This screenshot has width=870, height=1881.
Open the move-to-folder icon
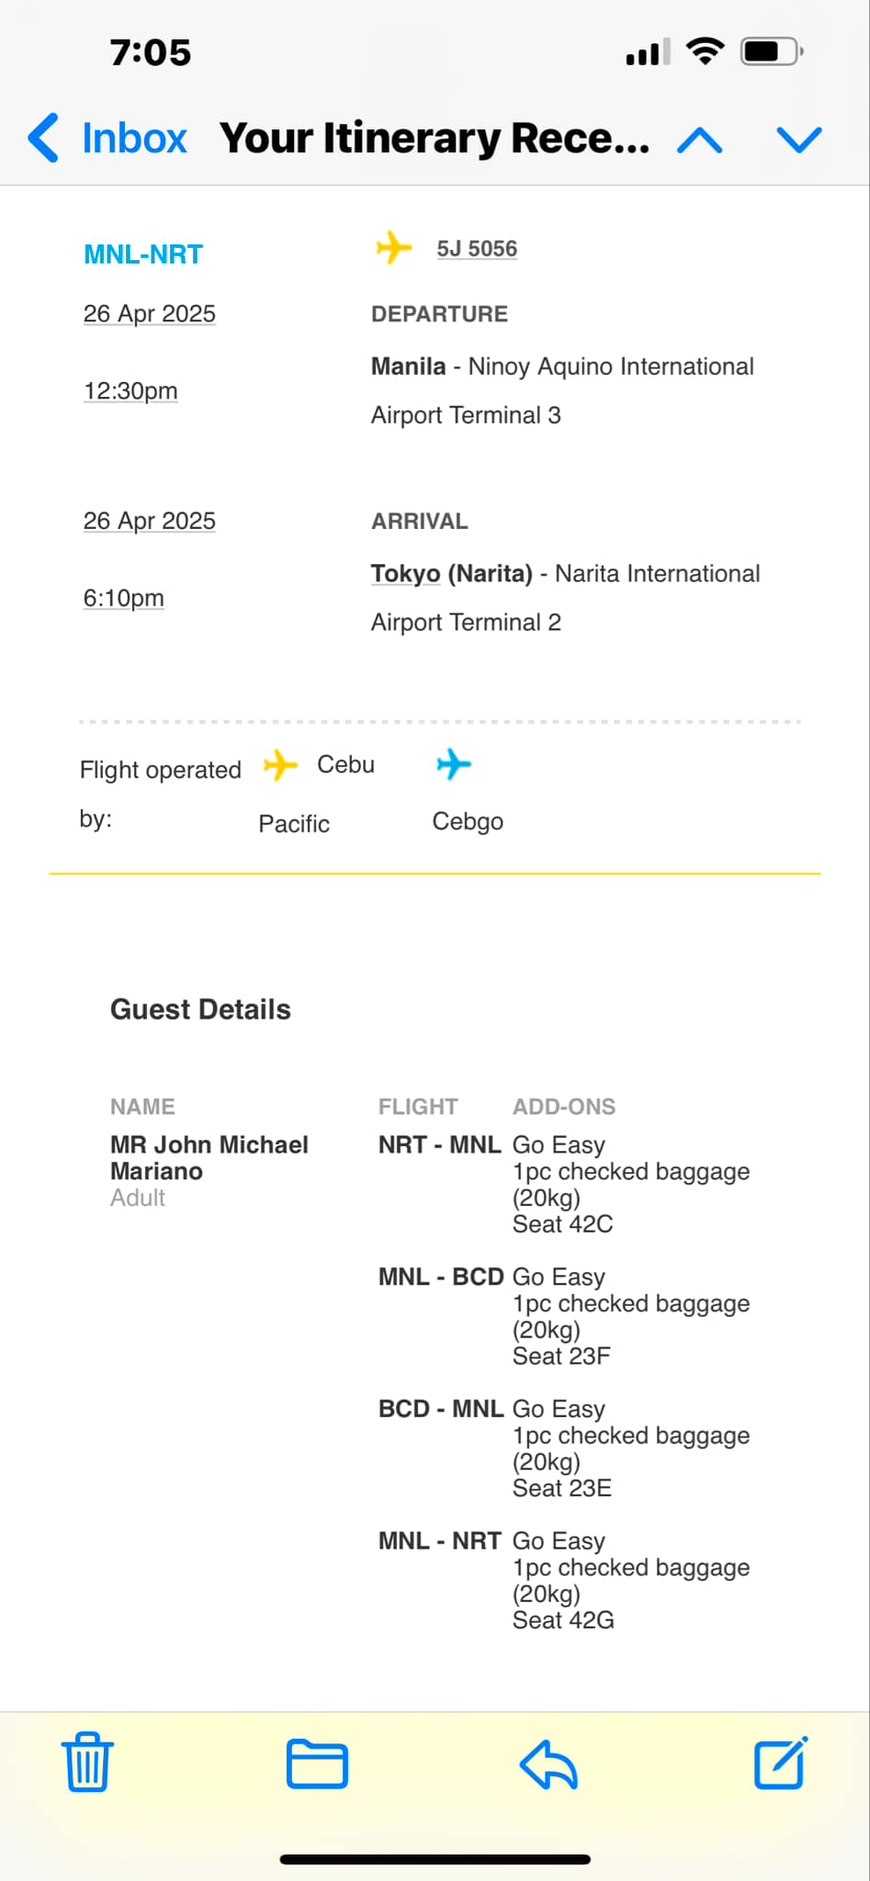click(317, 1763)
